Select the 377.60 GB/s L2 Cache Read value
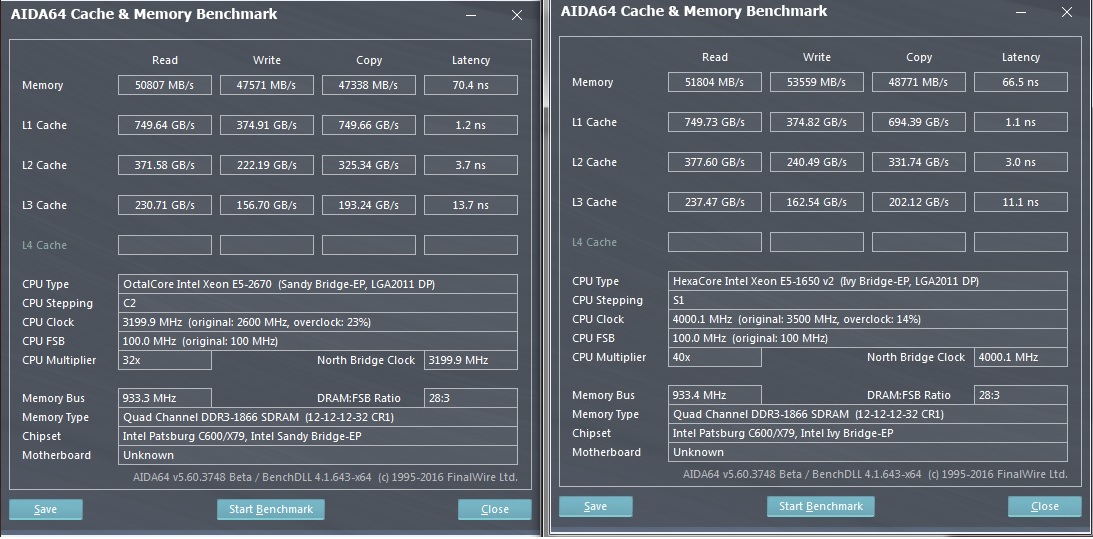Viewport: 1093px width, 539px height. [714, 162]
